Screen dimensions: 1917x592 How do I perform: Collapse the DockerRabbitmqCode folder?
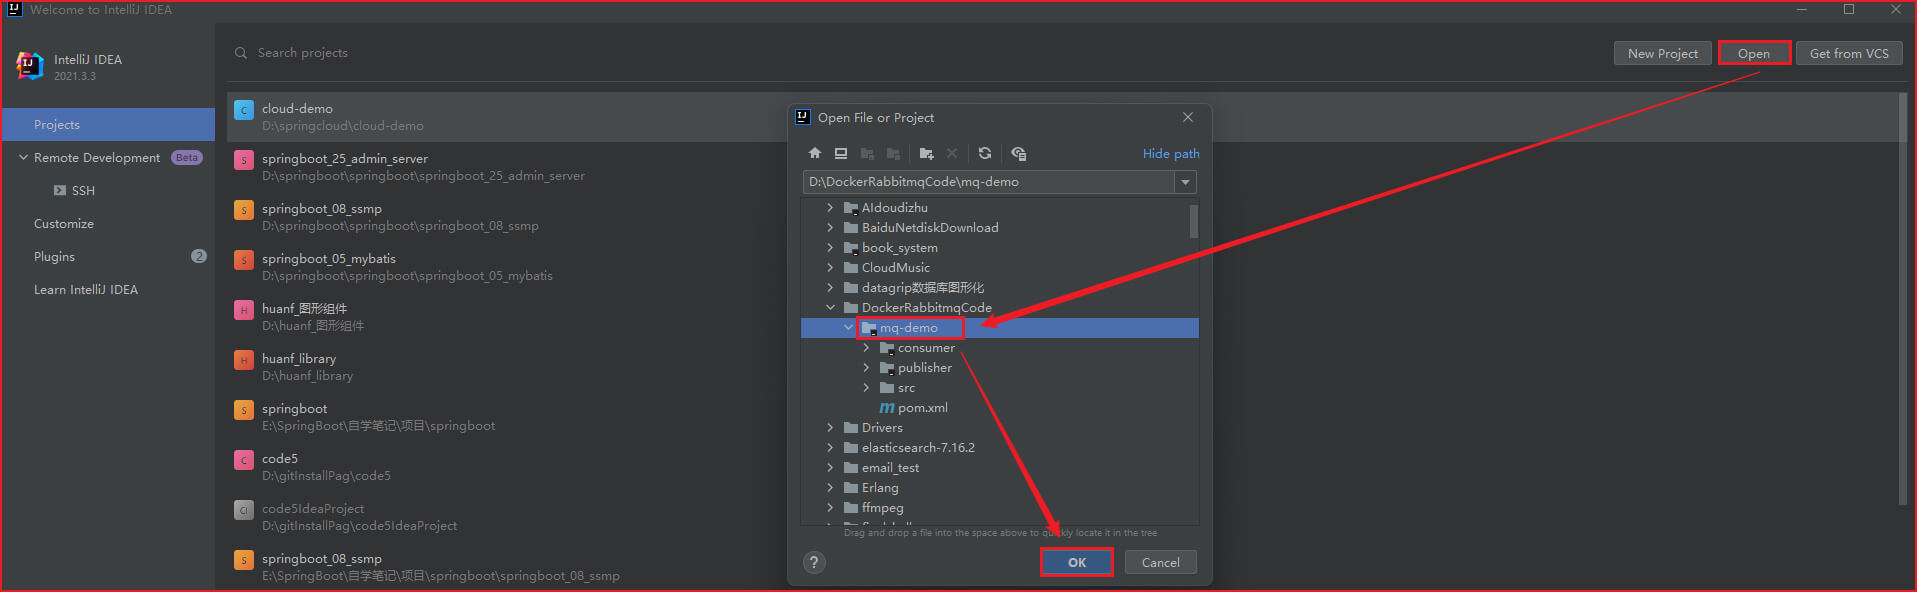830,308
